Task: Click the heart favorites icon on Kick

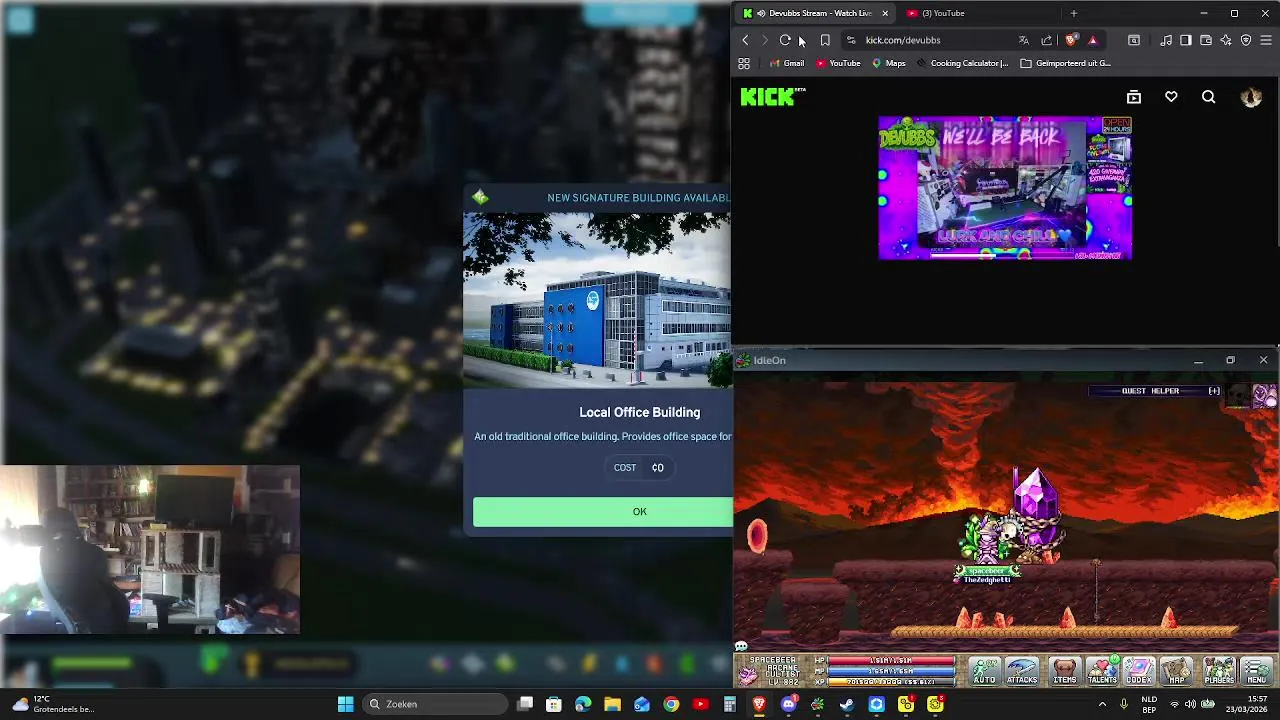Action: point(1171,97)
